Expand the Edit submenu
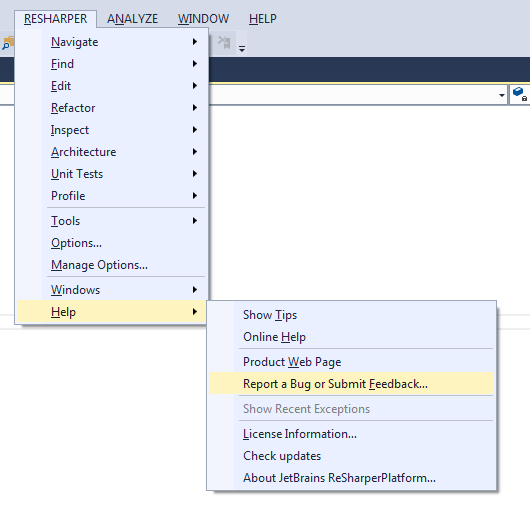The image size is (530, 505). [x=111, y=86]
